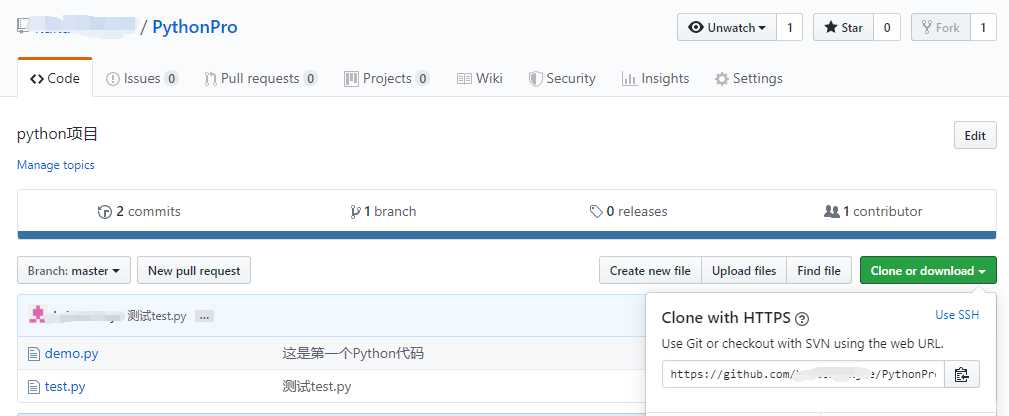The height and width of the screenshot is (416, 1009).
Task: Click Upload files button
Action: pyautogui.click(x=744, y=270)
